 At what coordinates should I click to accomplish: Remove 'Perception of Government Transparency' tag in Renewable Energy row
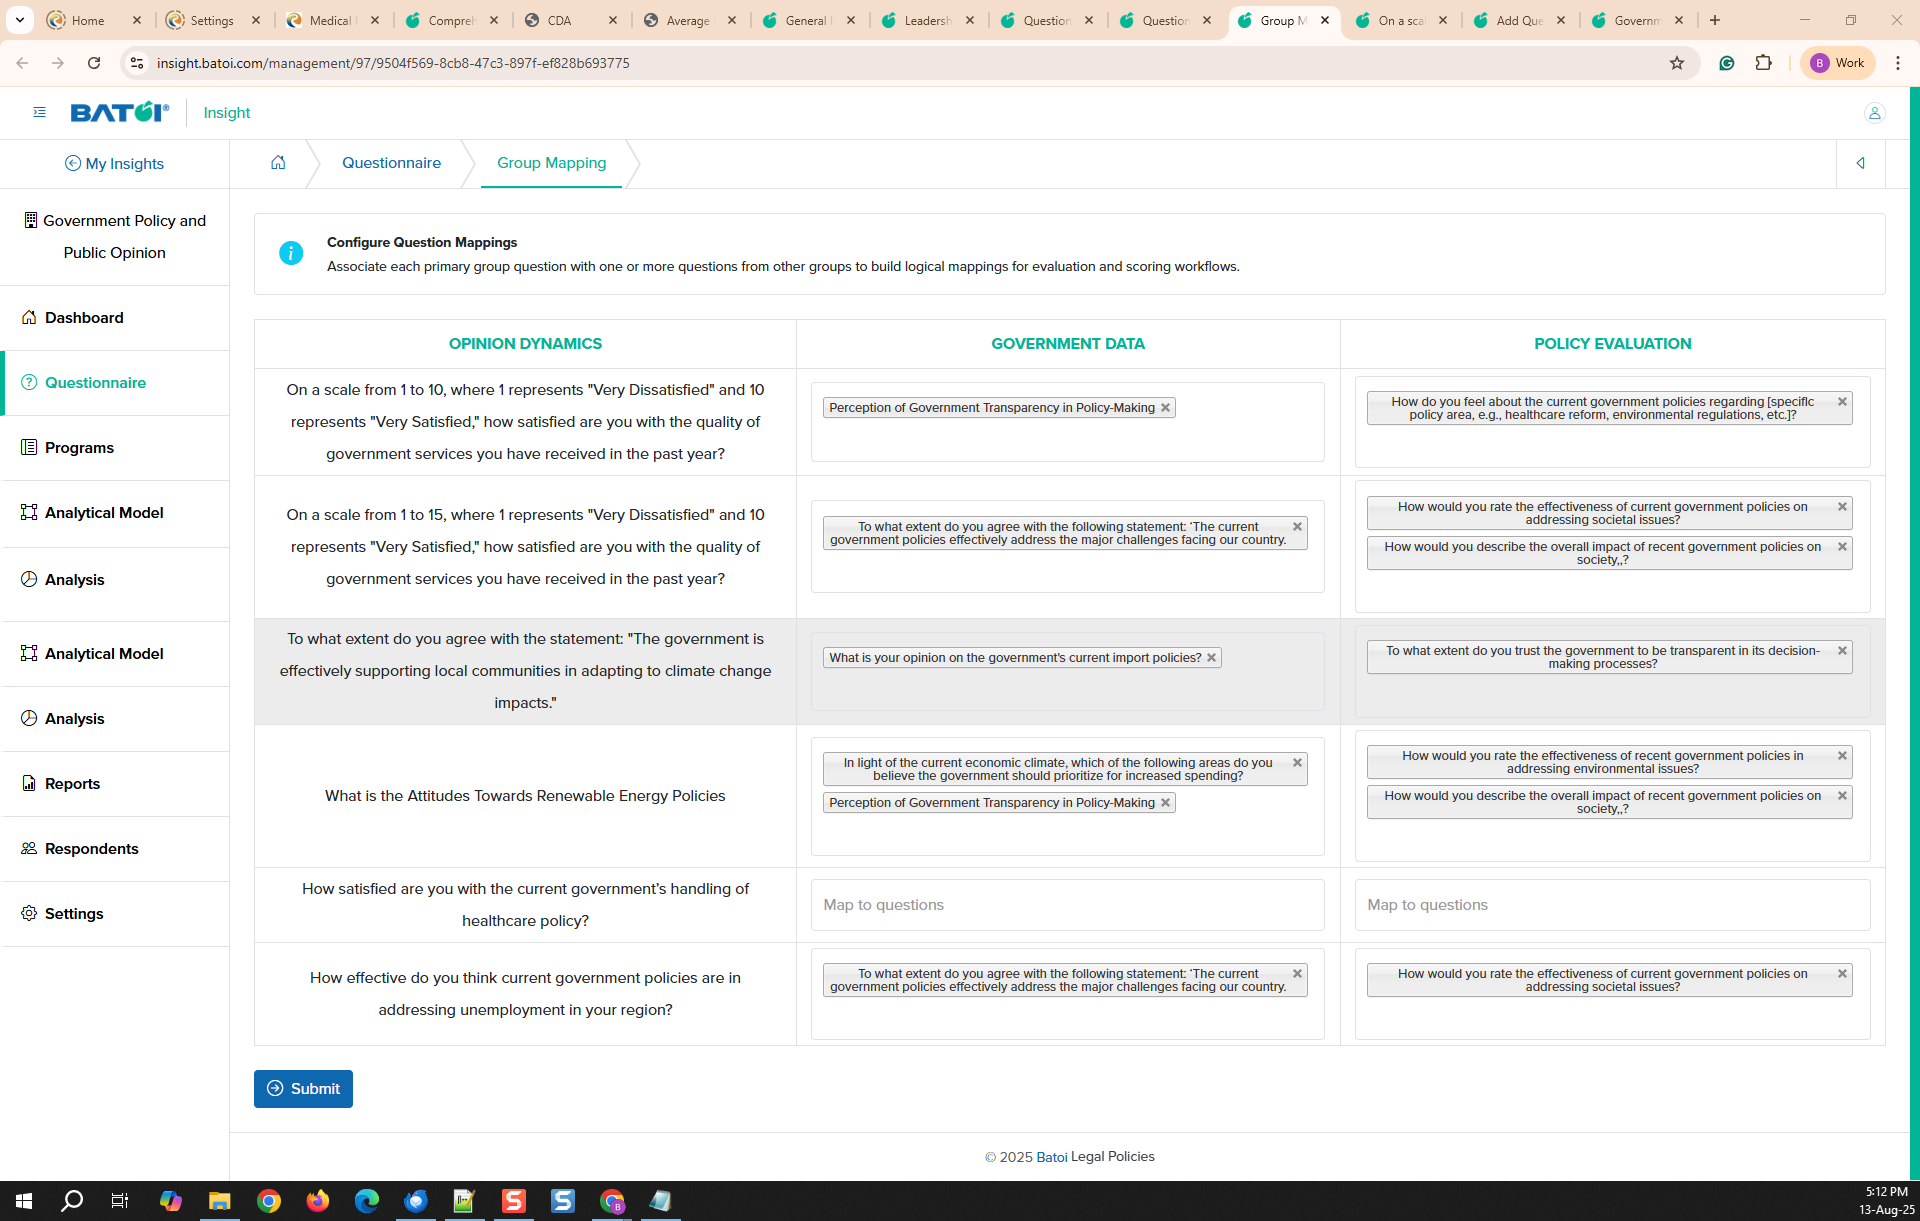[1165, 803]
